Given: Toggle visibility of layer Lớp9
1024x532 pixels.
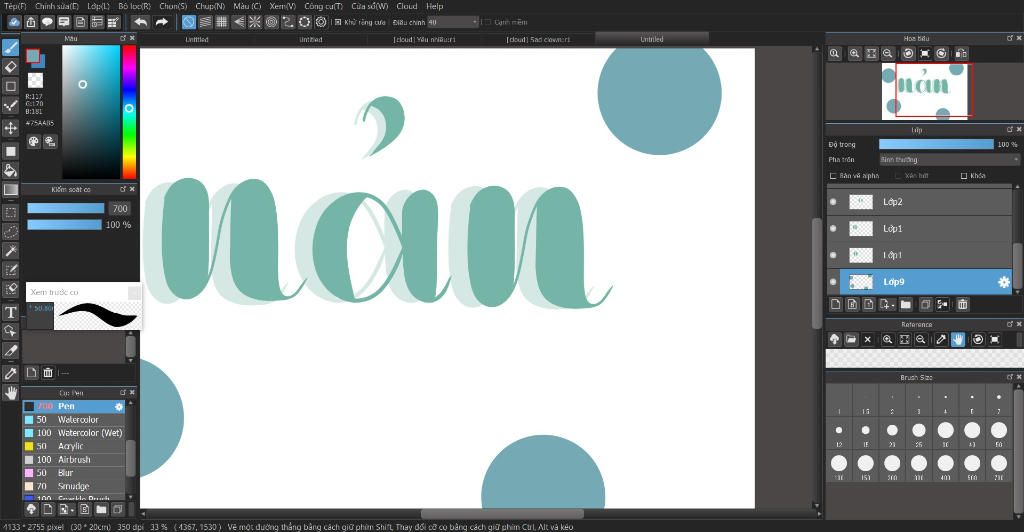Looking at the screenshot, I should pos(833,282).
